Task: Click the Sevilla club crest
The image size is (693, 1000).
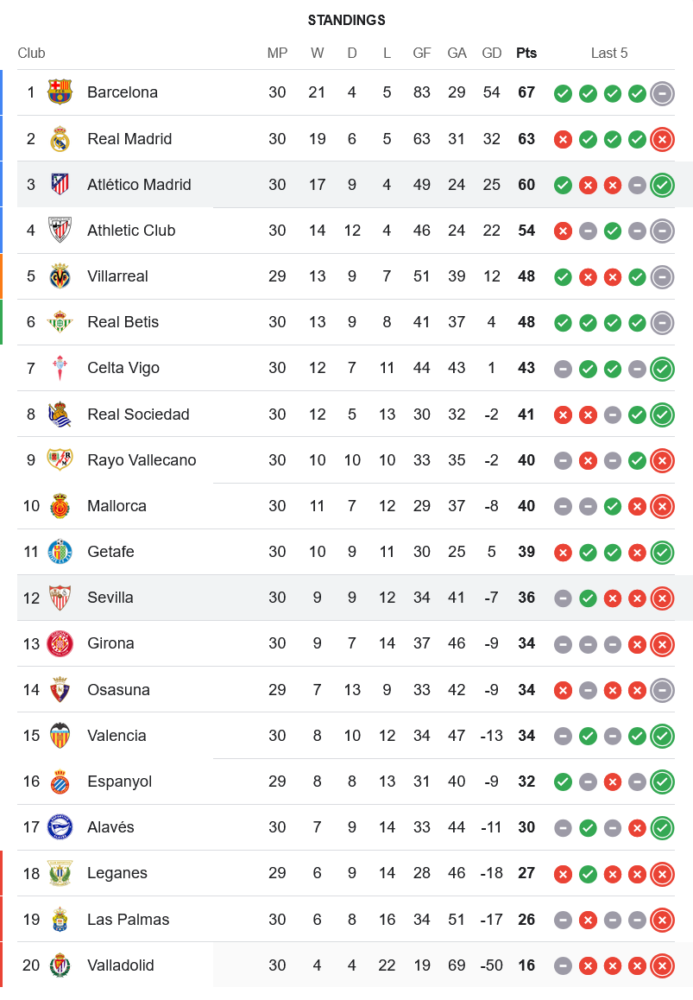Action: point(60,598)
